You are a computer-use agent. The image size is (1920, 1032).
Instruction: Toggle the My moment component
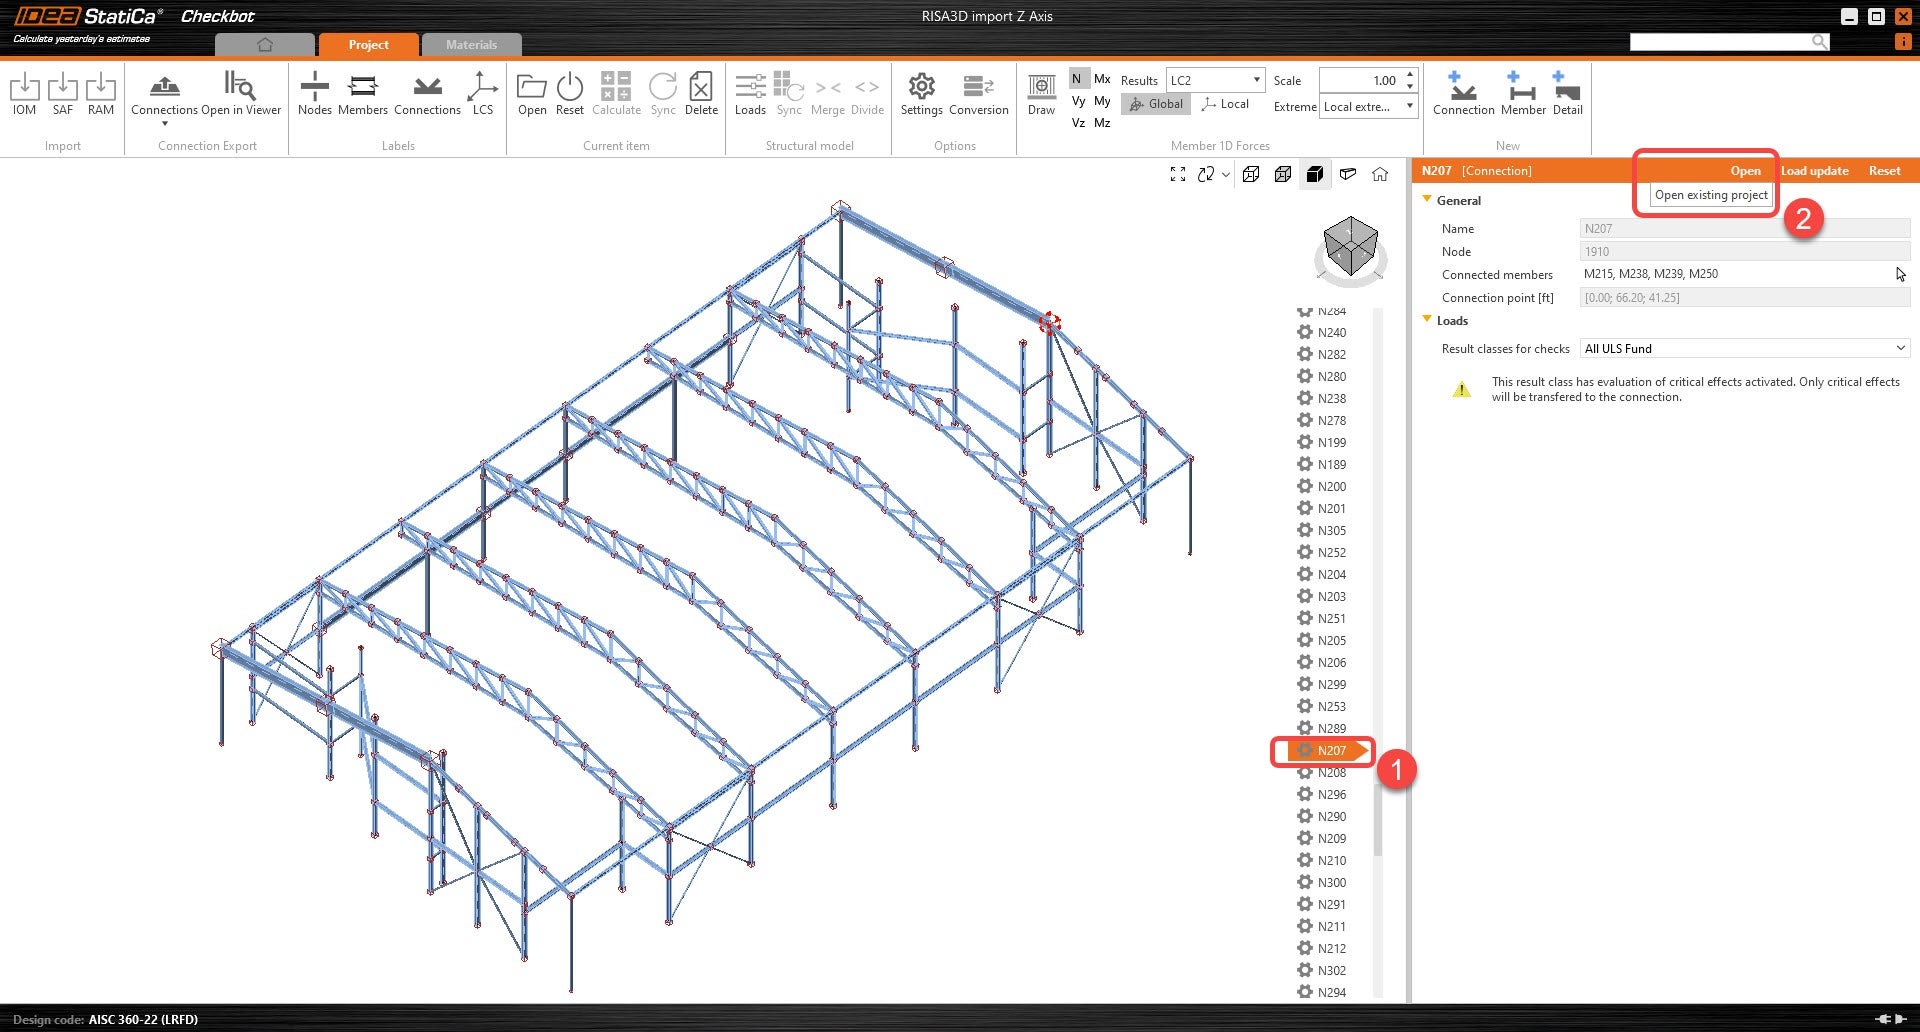coord(1102,101)
